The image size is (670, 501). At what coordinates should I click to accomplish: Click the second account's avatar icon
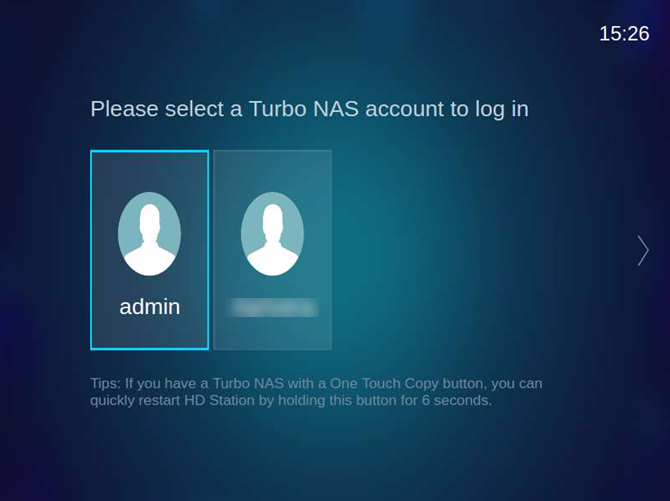pos(273,234)
